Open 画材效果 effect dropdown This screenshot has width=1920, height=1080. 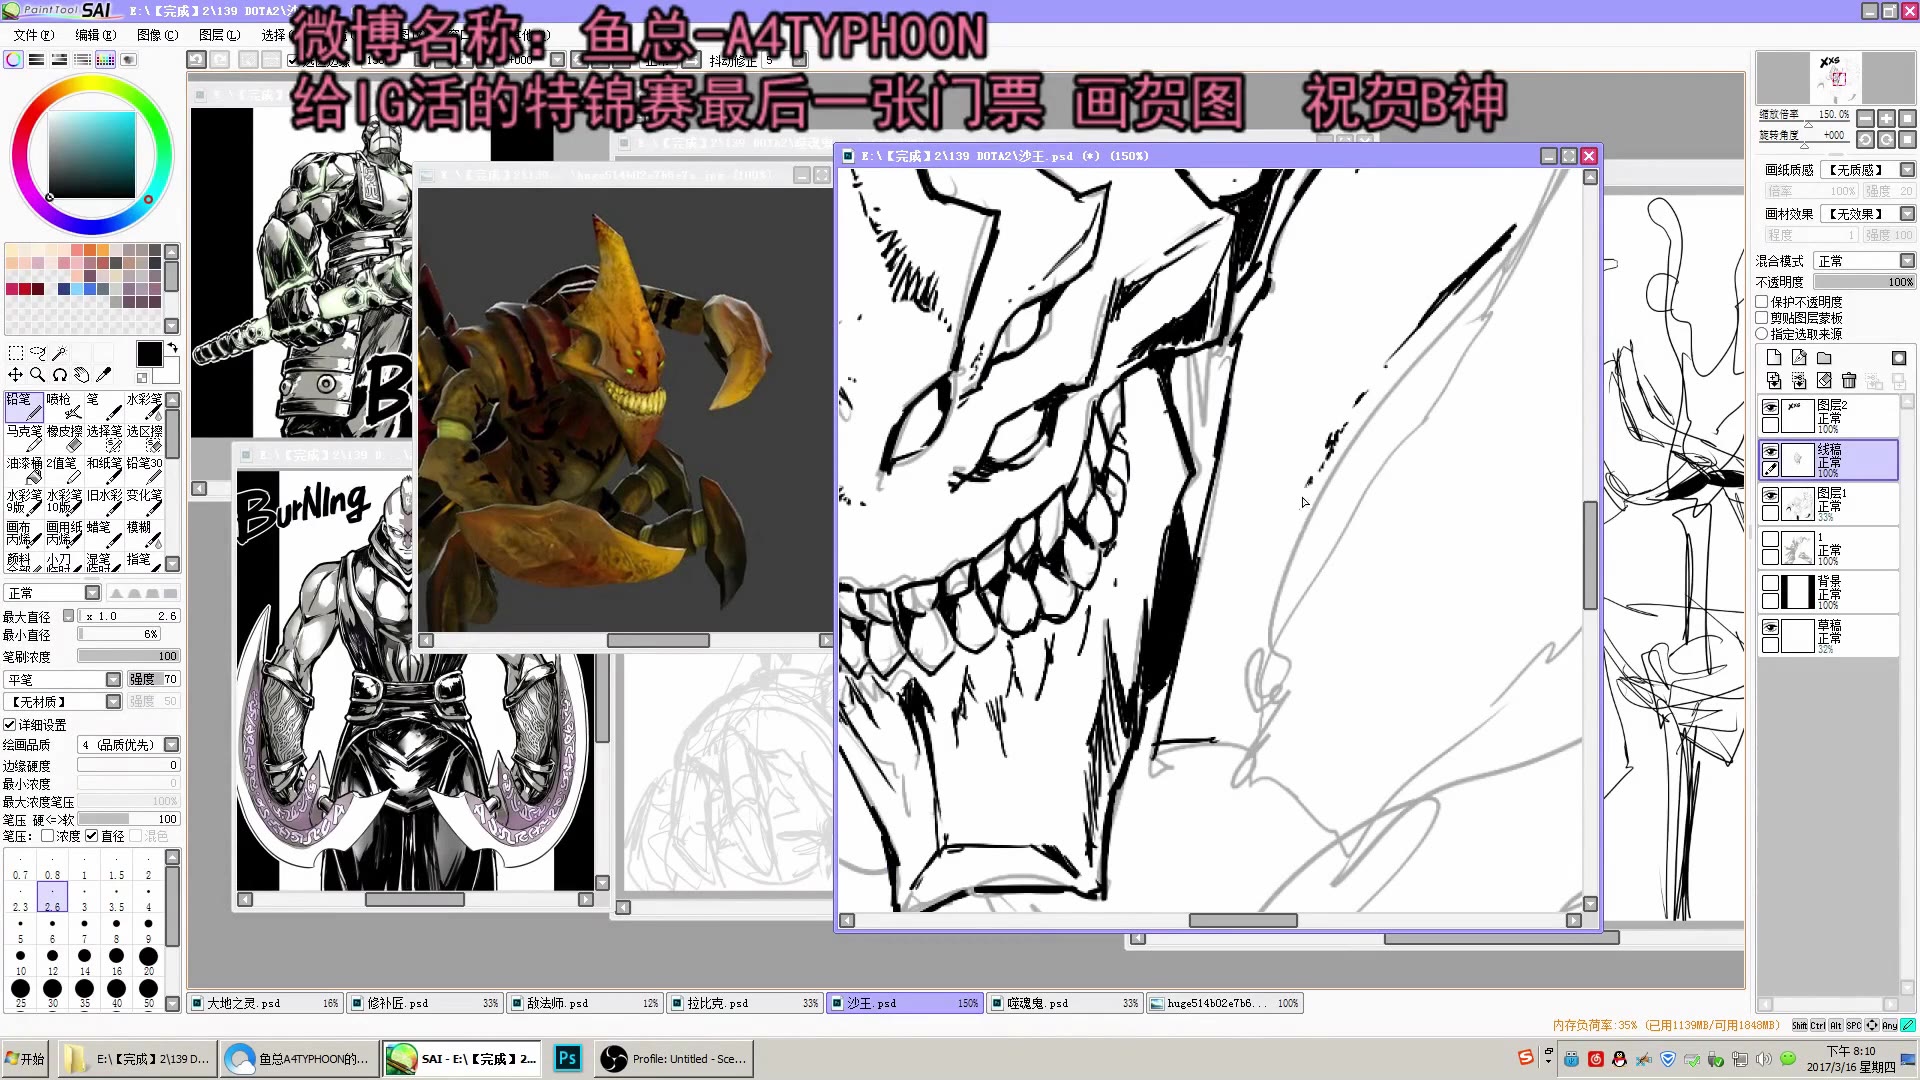(x=1866, y=214)
